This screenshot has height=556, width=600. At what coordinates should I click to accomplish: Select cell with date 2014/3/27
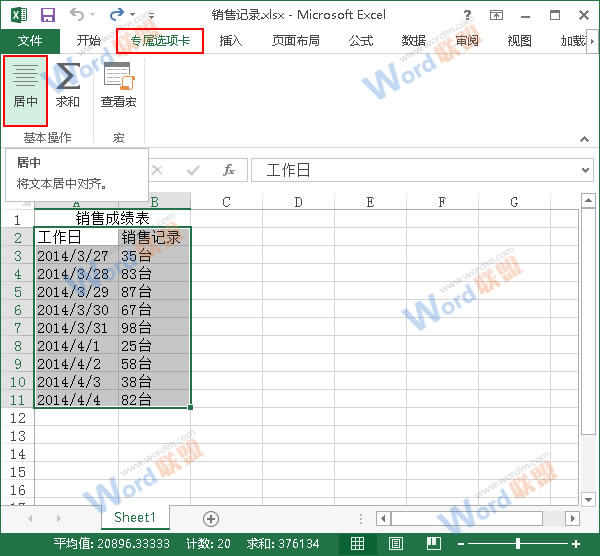77,256
